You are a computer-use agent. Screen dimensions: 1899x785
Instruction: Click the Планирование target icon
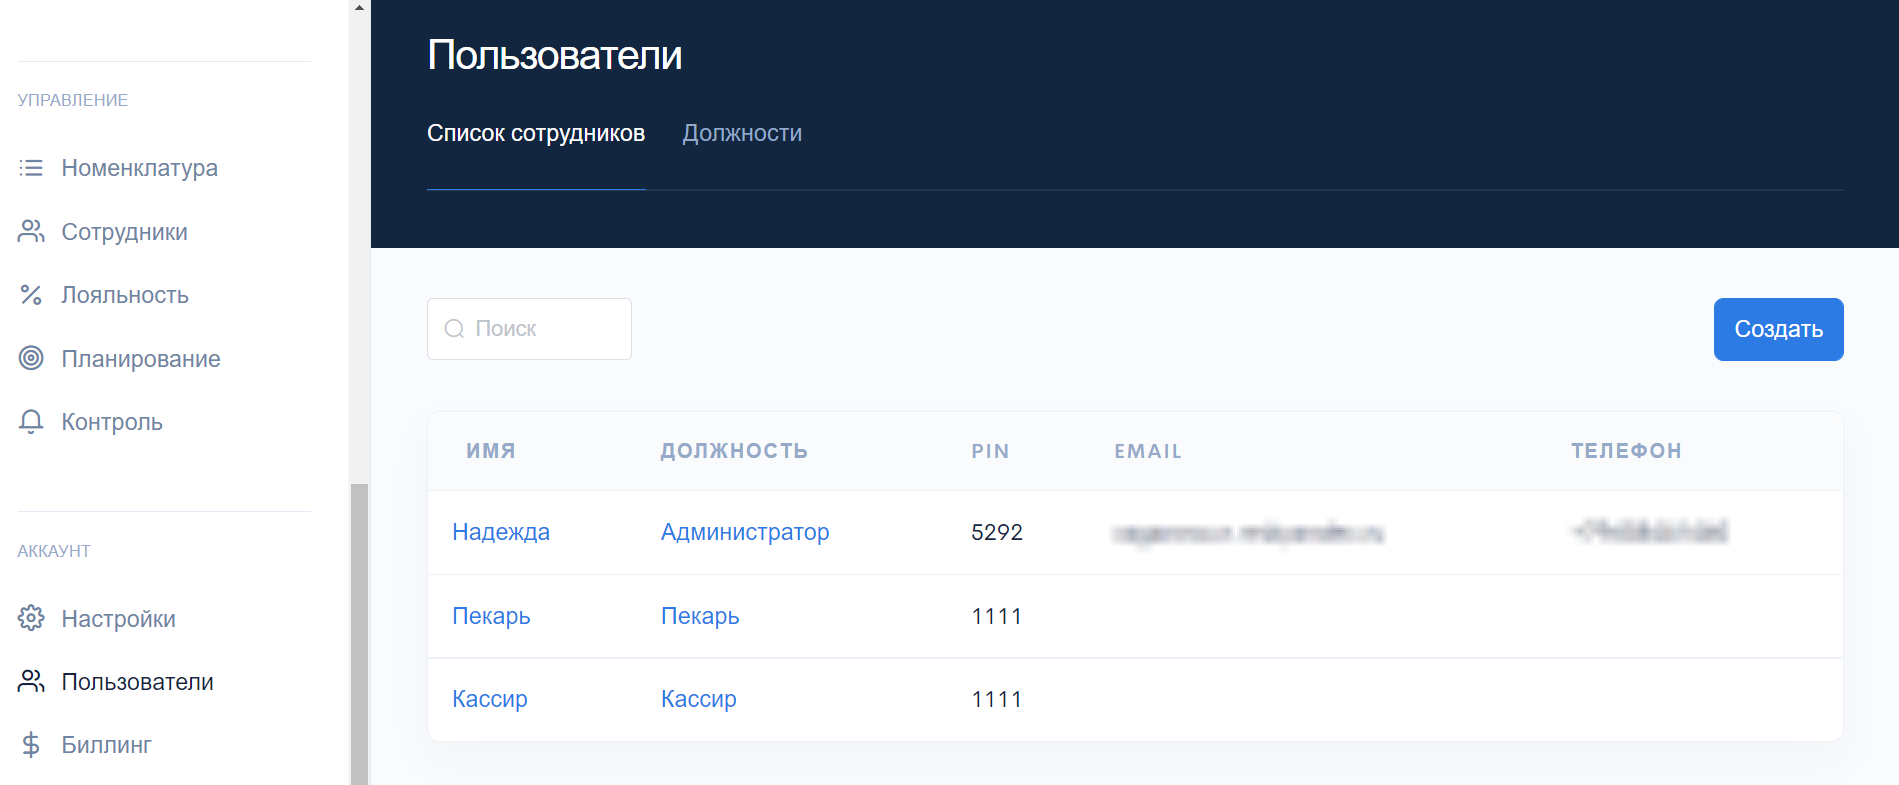tap(31, 358)
